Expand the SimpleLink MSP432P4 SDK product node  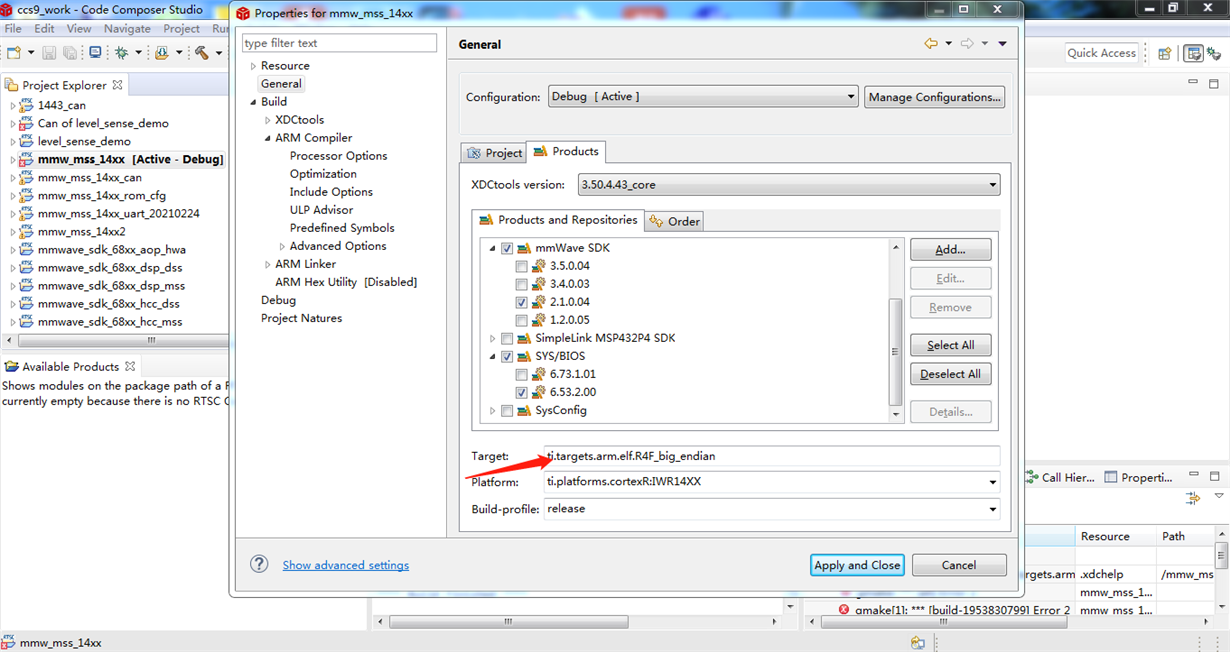tap(492, 338)
